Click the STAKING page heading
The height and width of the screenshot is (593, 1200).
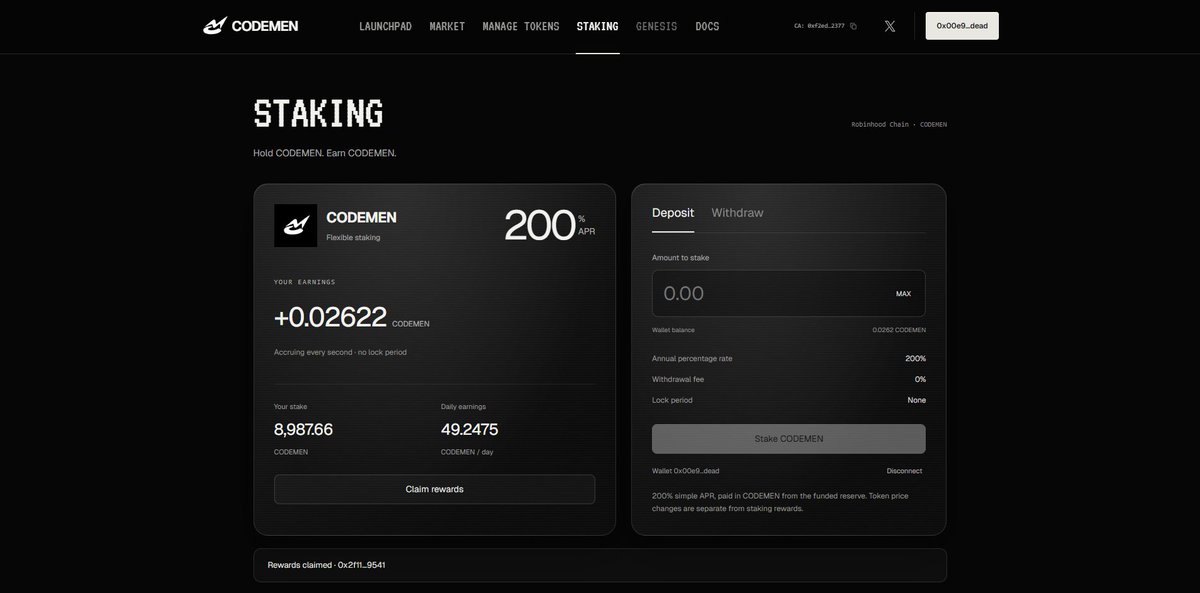tap(318, 113)
